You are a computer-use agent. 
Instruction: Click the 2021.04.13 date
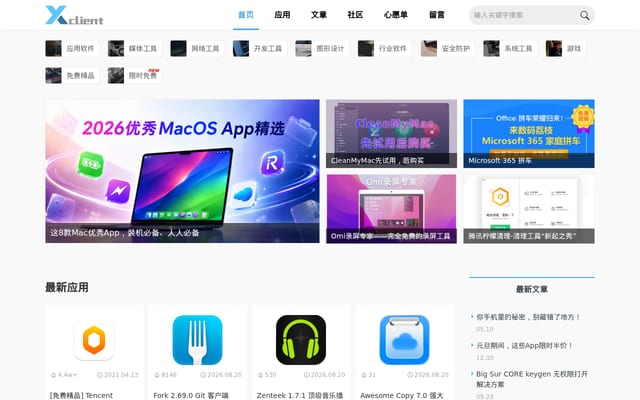pos(118,375)
